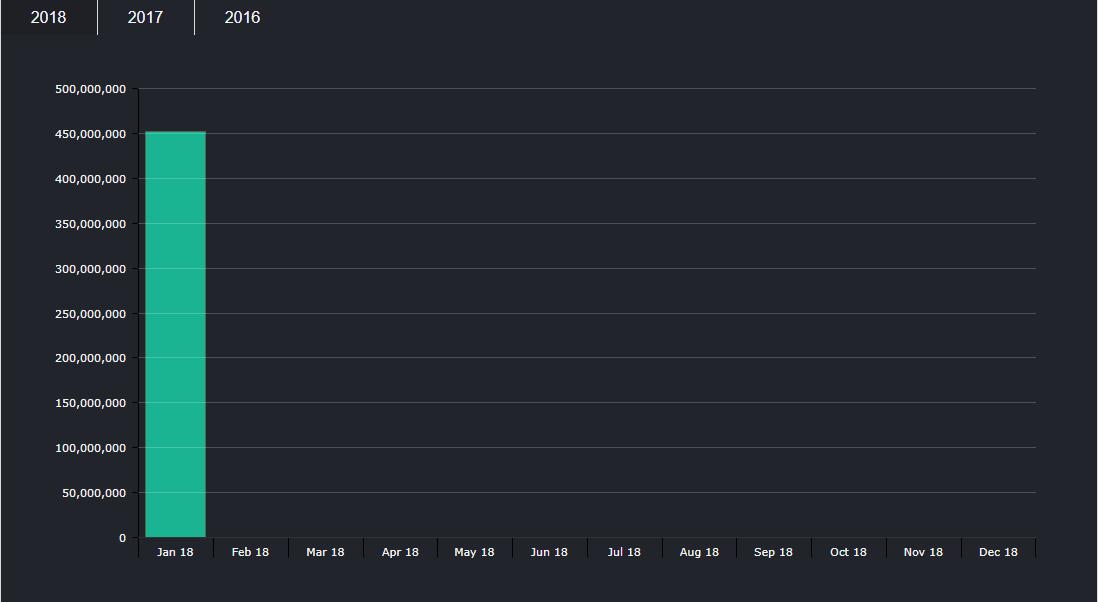This screenshot has width=1098, height=602.
Task: Click the Apr 18 axis label
Action: tap(400, 552)
